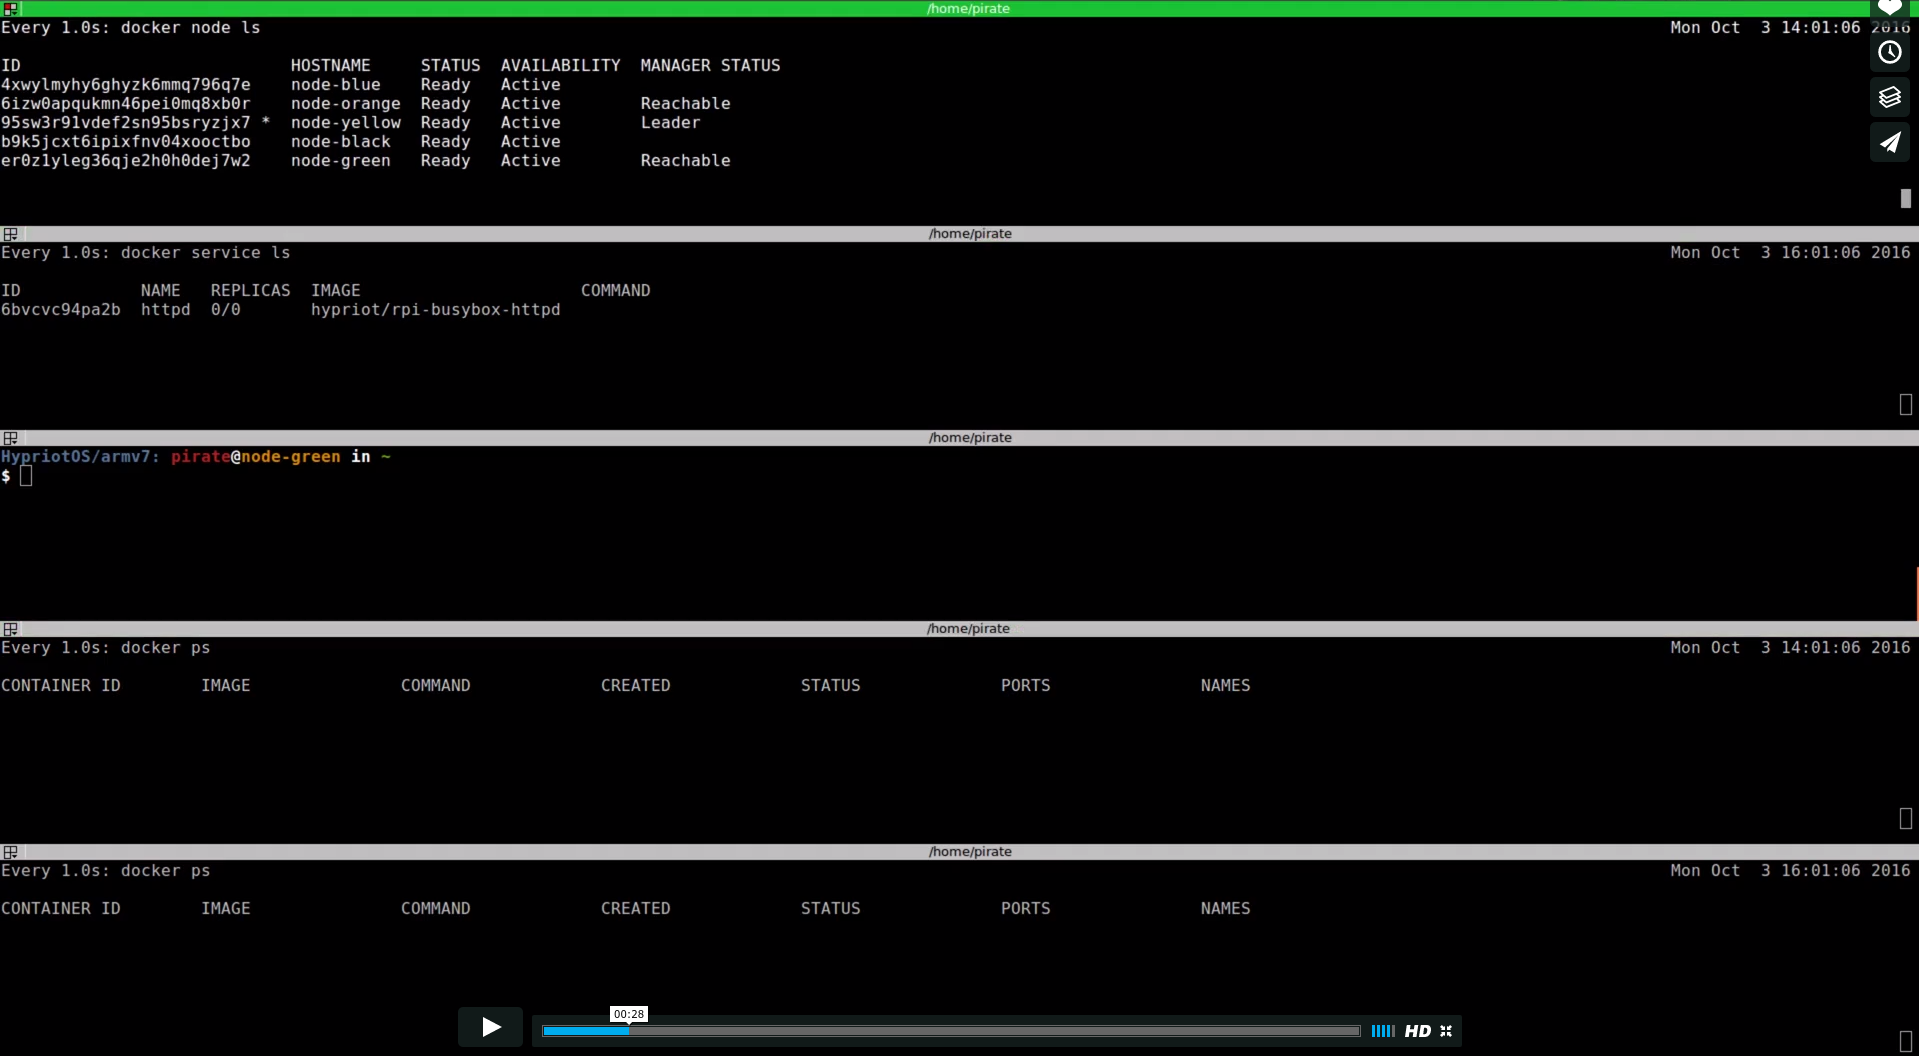Add to collections using stacked layers icon
Viewport: 1919px width, 1056px height.
click(x=1889, y=97)
